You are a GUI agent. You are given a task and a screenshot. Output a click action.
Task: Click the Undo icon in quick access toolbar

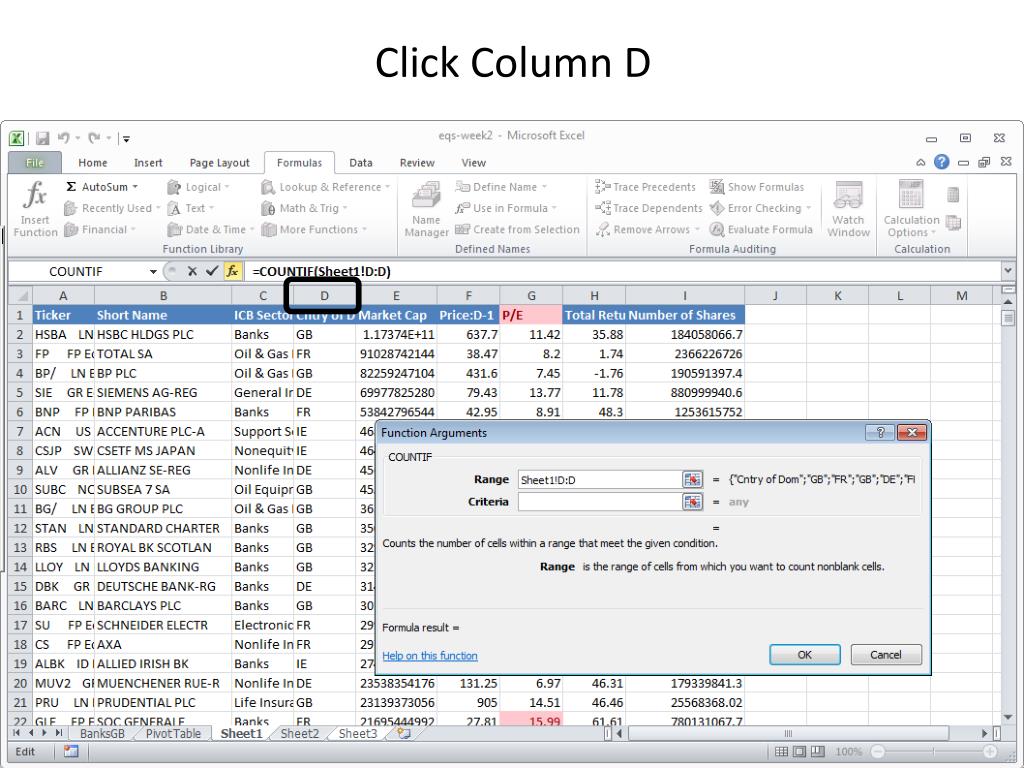tap(63, 138)
